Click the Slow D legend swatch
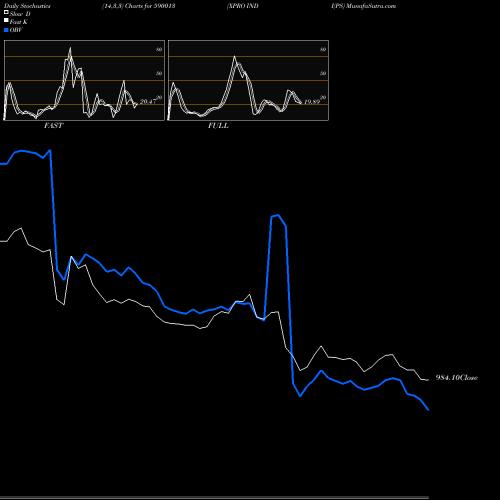Image resolution: width=500 pixels, height=500 pixels. 6,12
